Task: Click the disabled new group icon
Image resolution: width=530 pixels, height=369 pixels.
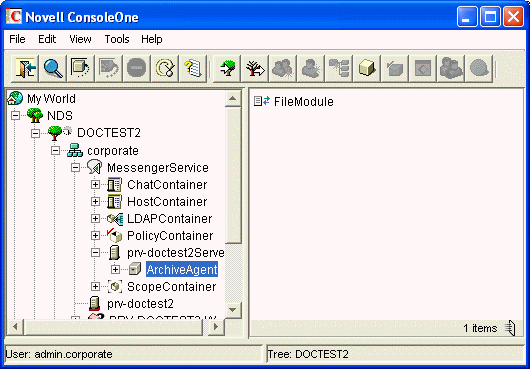Action: pyautogui.click(x=283, y=69)
